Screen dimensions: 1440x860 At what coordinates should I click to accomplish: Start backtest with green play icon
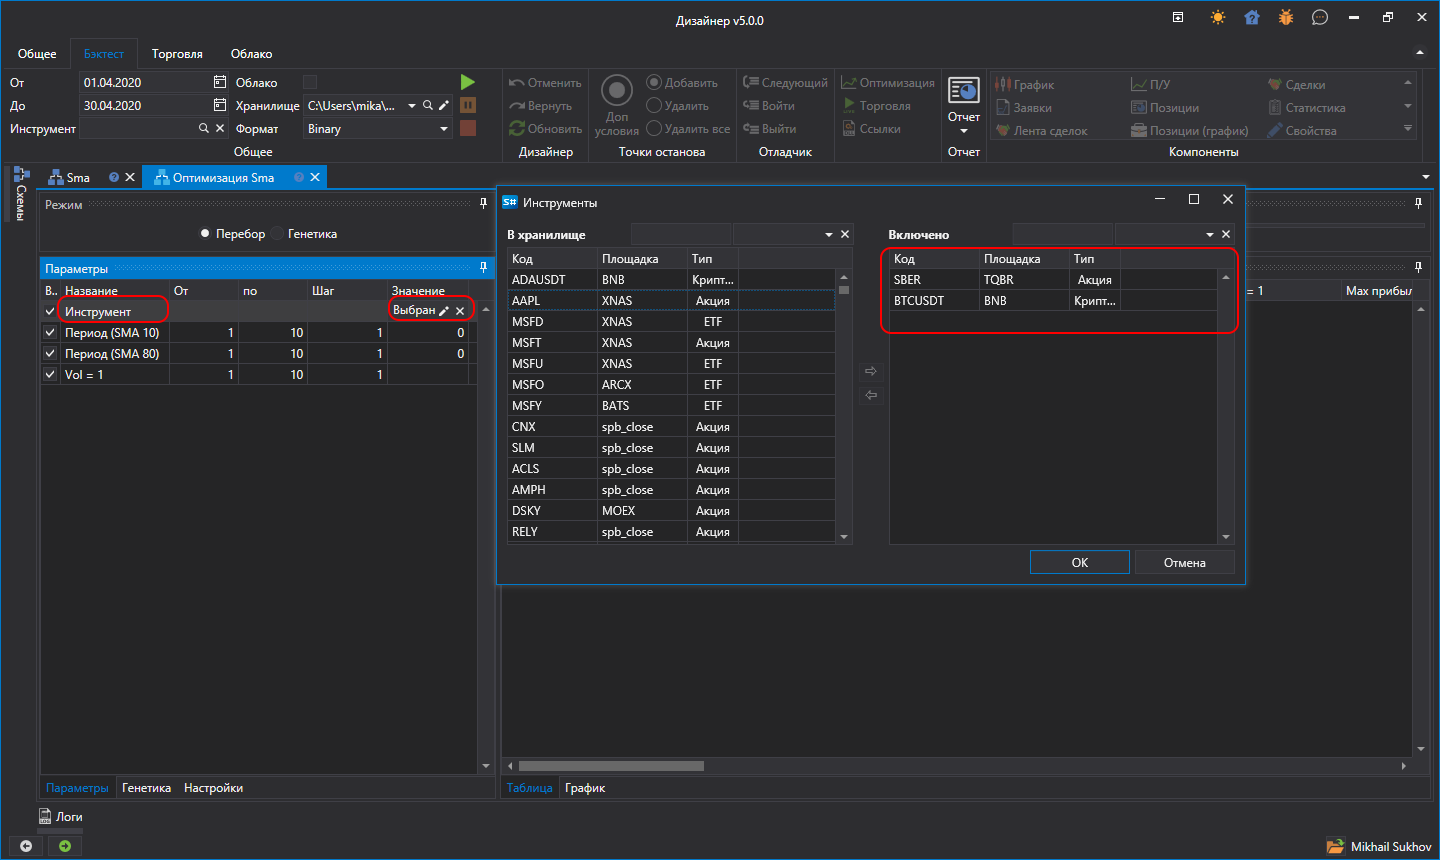467,82
